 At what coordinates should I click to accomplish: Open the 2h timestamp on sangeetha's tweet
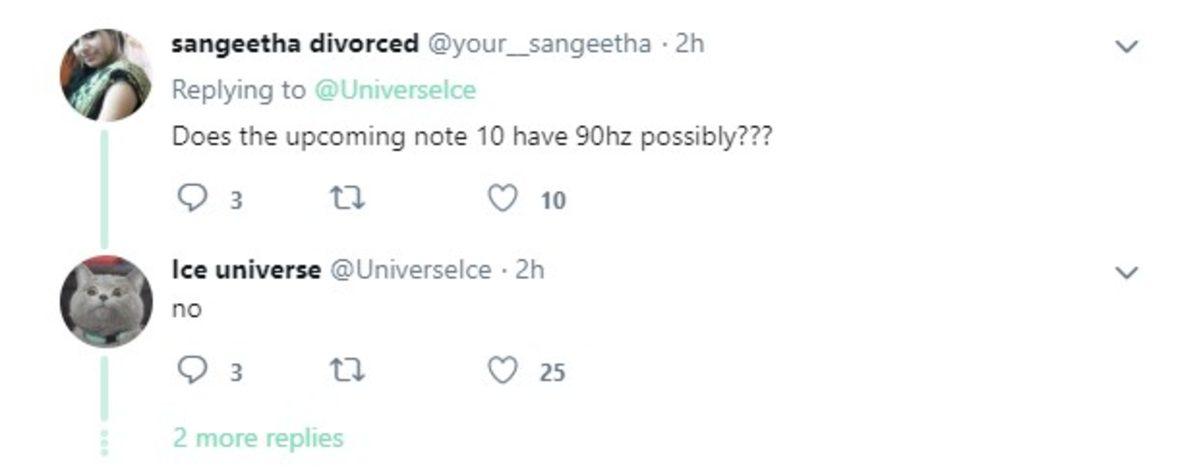pos(690,45)
